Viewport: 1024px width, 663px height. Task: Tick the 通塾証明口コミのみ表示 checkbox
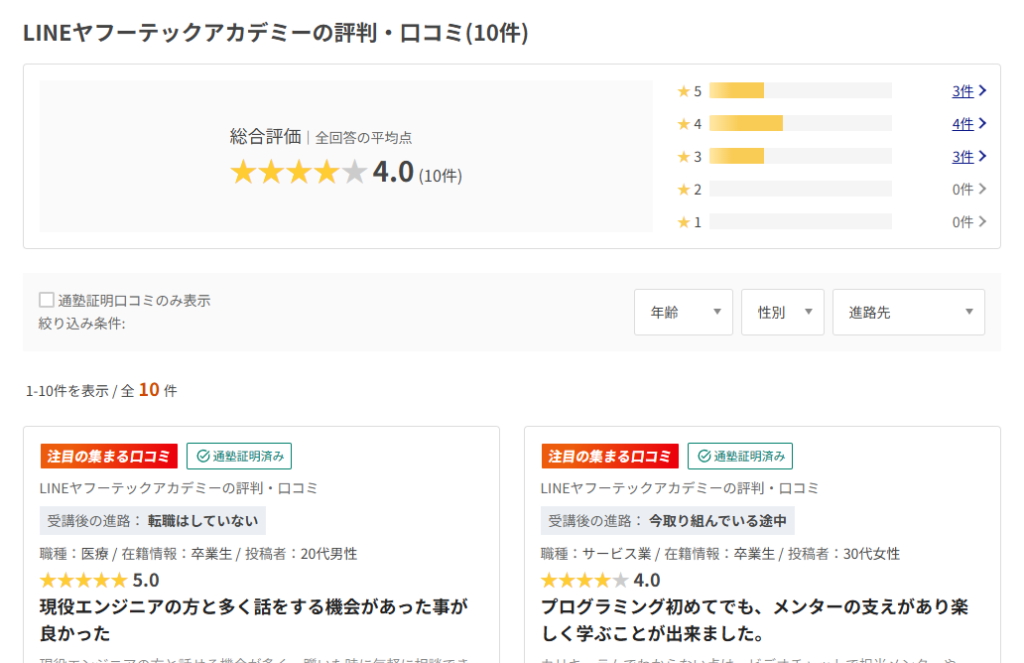[46, 300]
